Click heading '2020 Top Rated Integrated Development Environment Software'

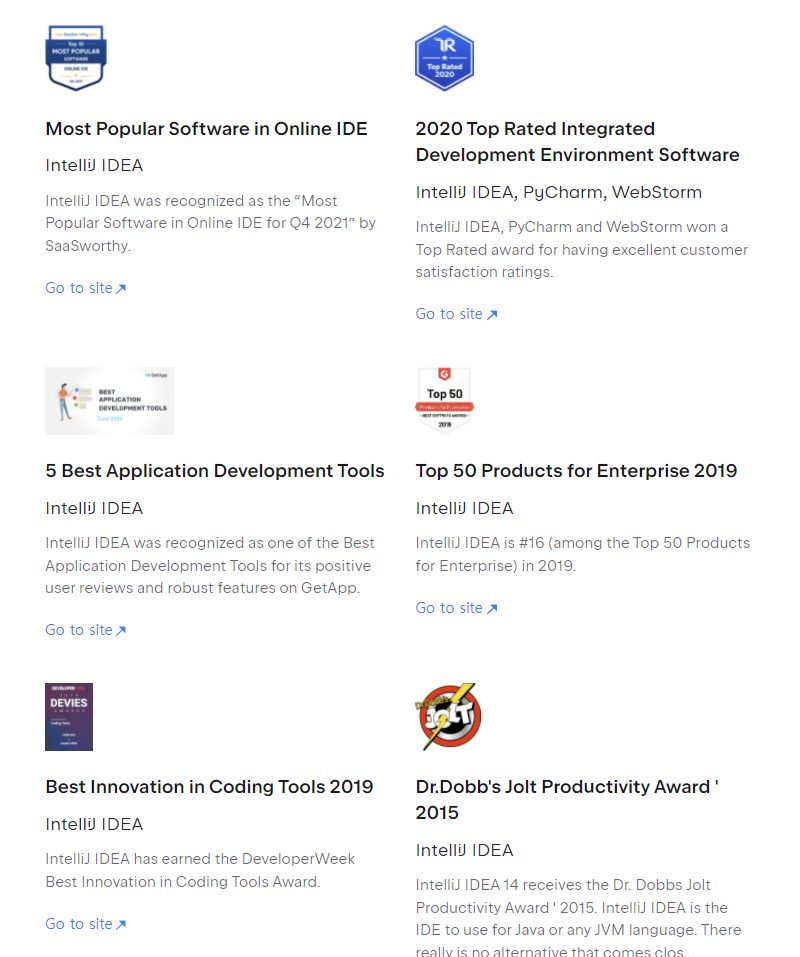[x=577, y=142]
